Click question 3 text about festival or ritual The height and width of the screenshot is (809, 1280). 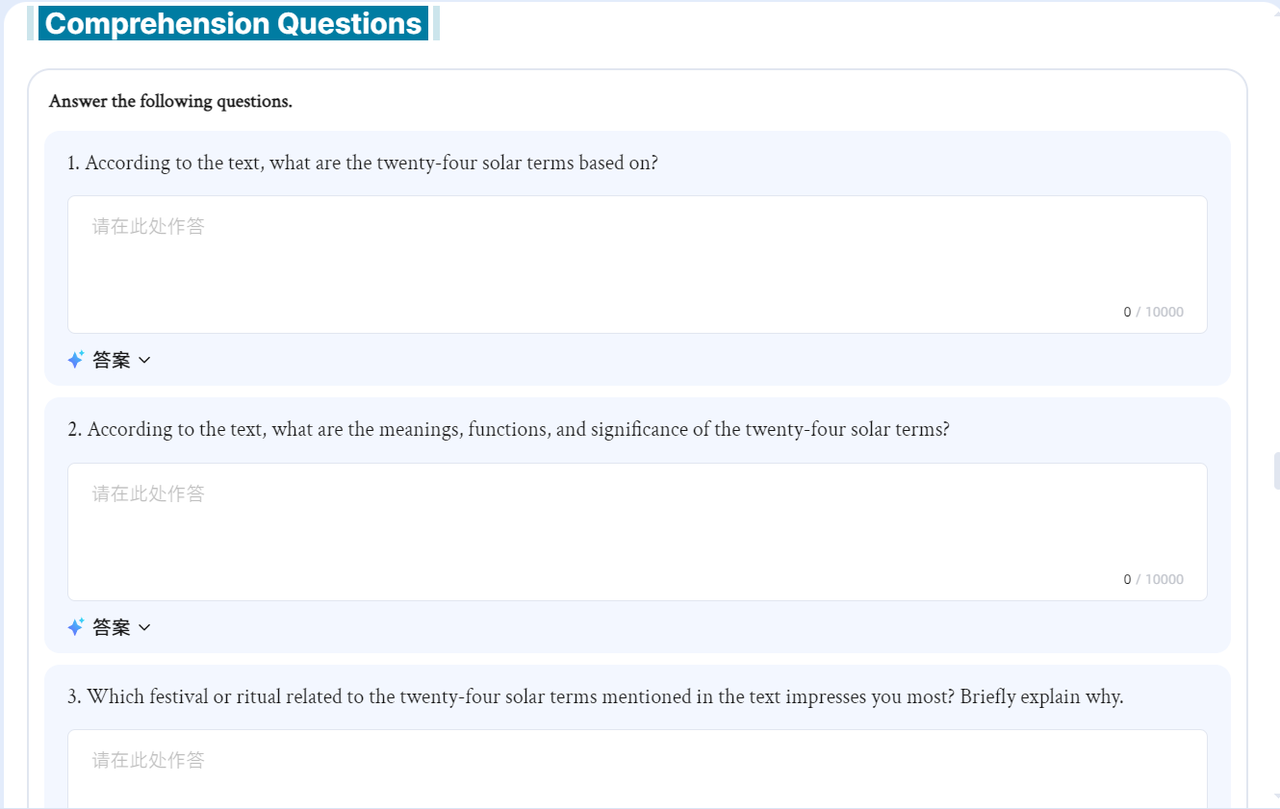tap(596, 696)
